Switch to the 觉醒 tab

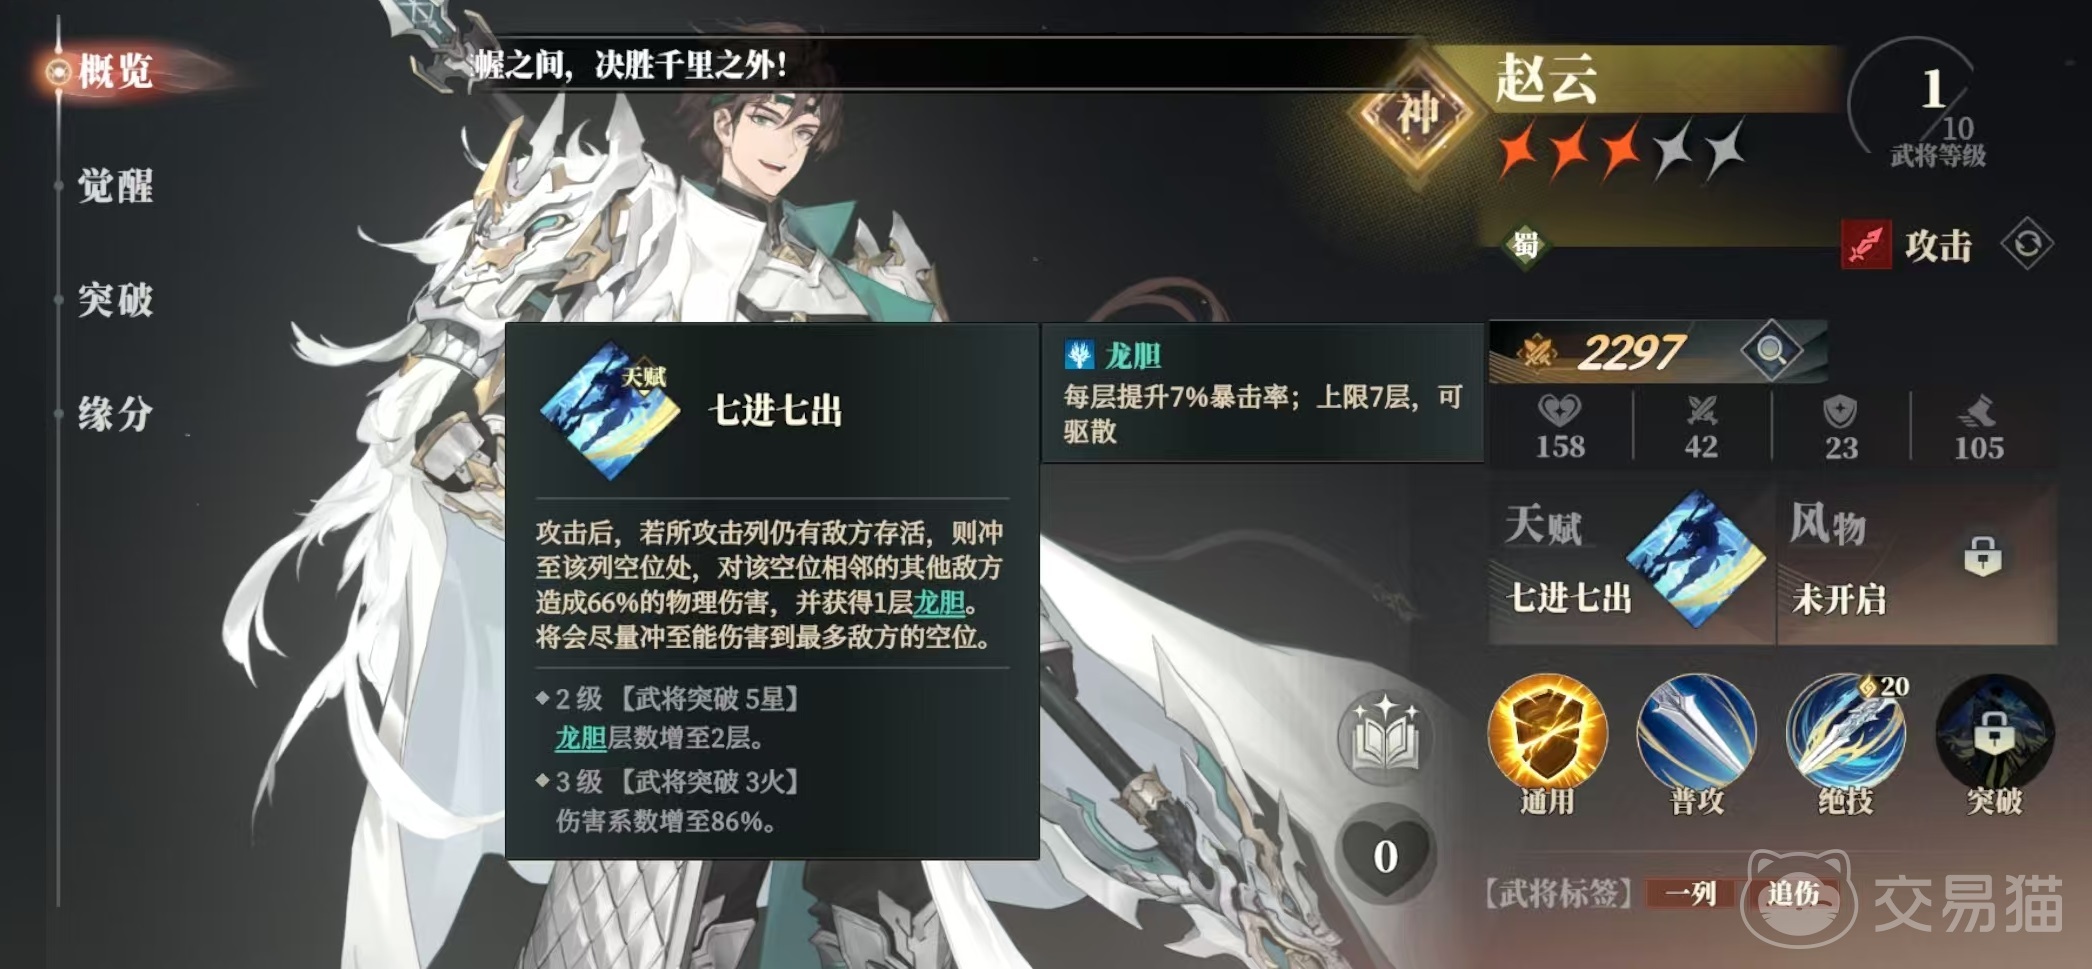pos(115,186)
